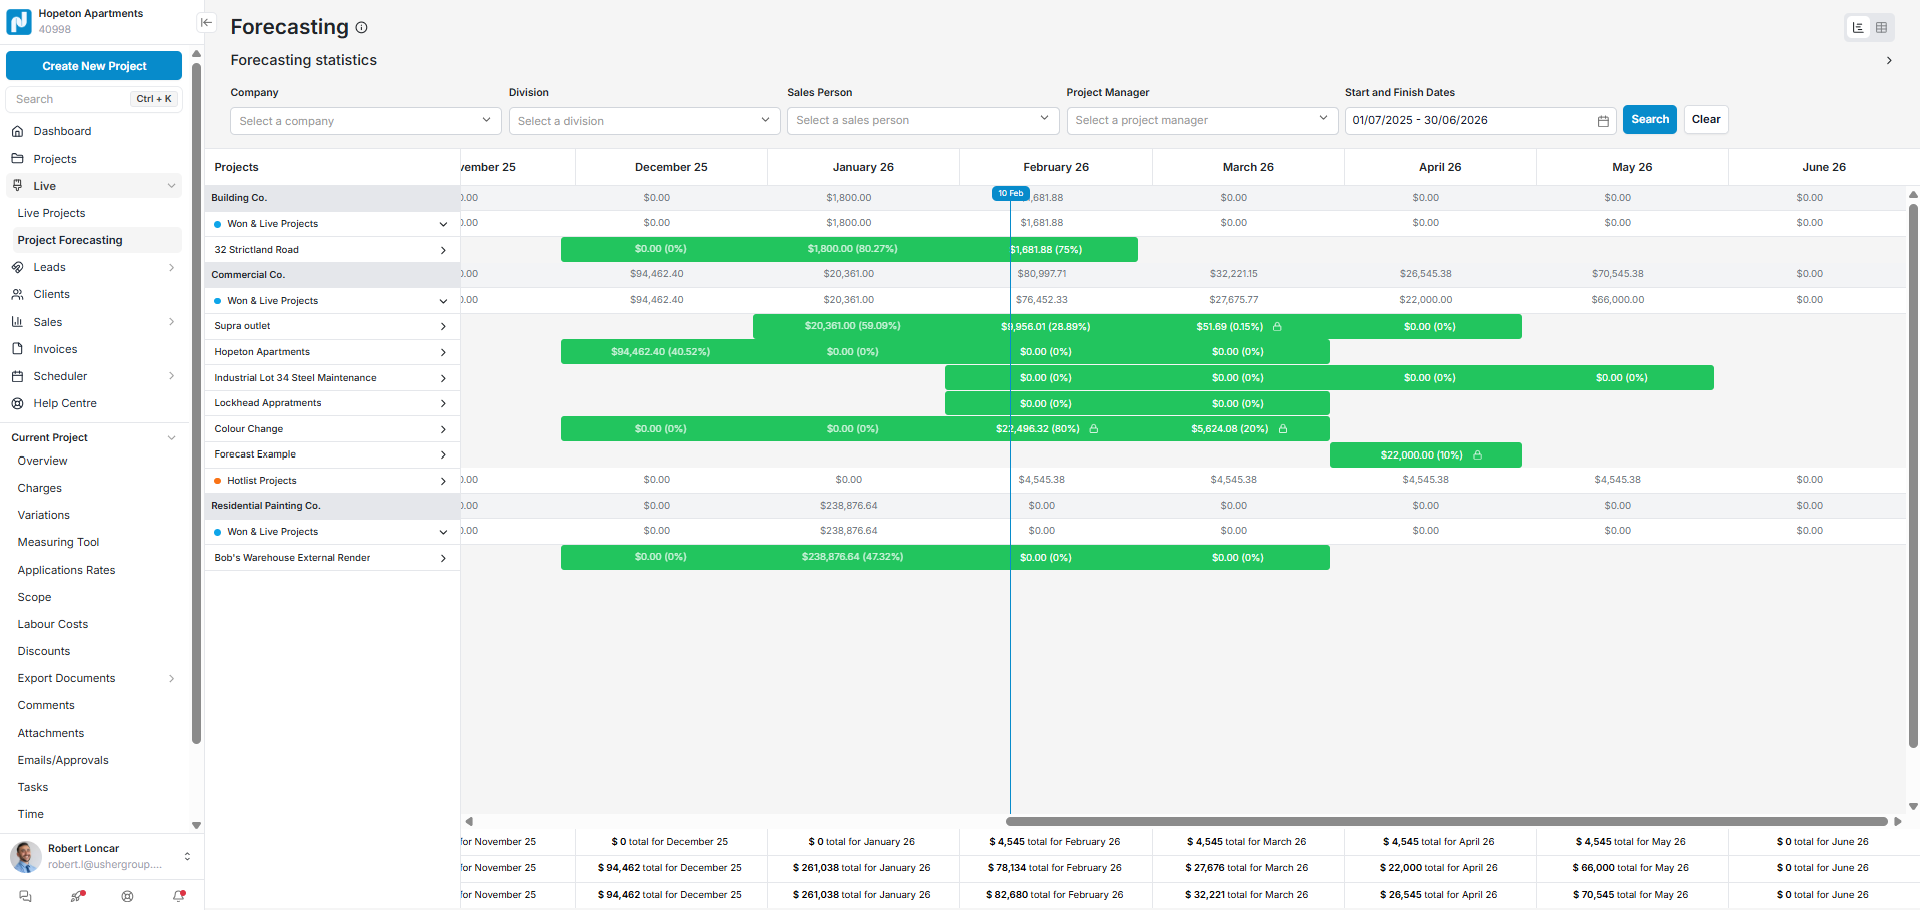Open Live Projects in sidebar
This screenshot has height=910, width=1920.
(51, 213)
